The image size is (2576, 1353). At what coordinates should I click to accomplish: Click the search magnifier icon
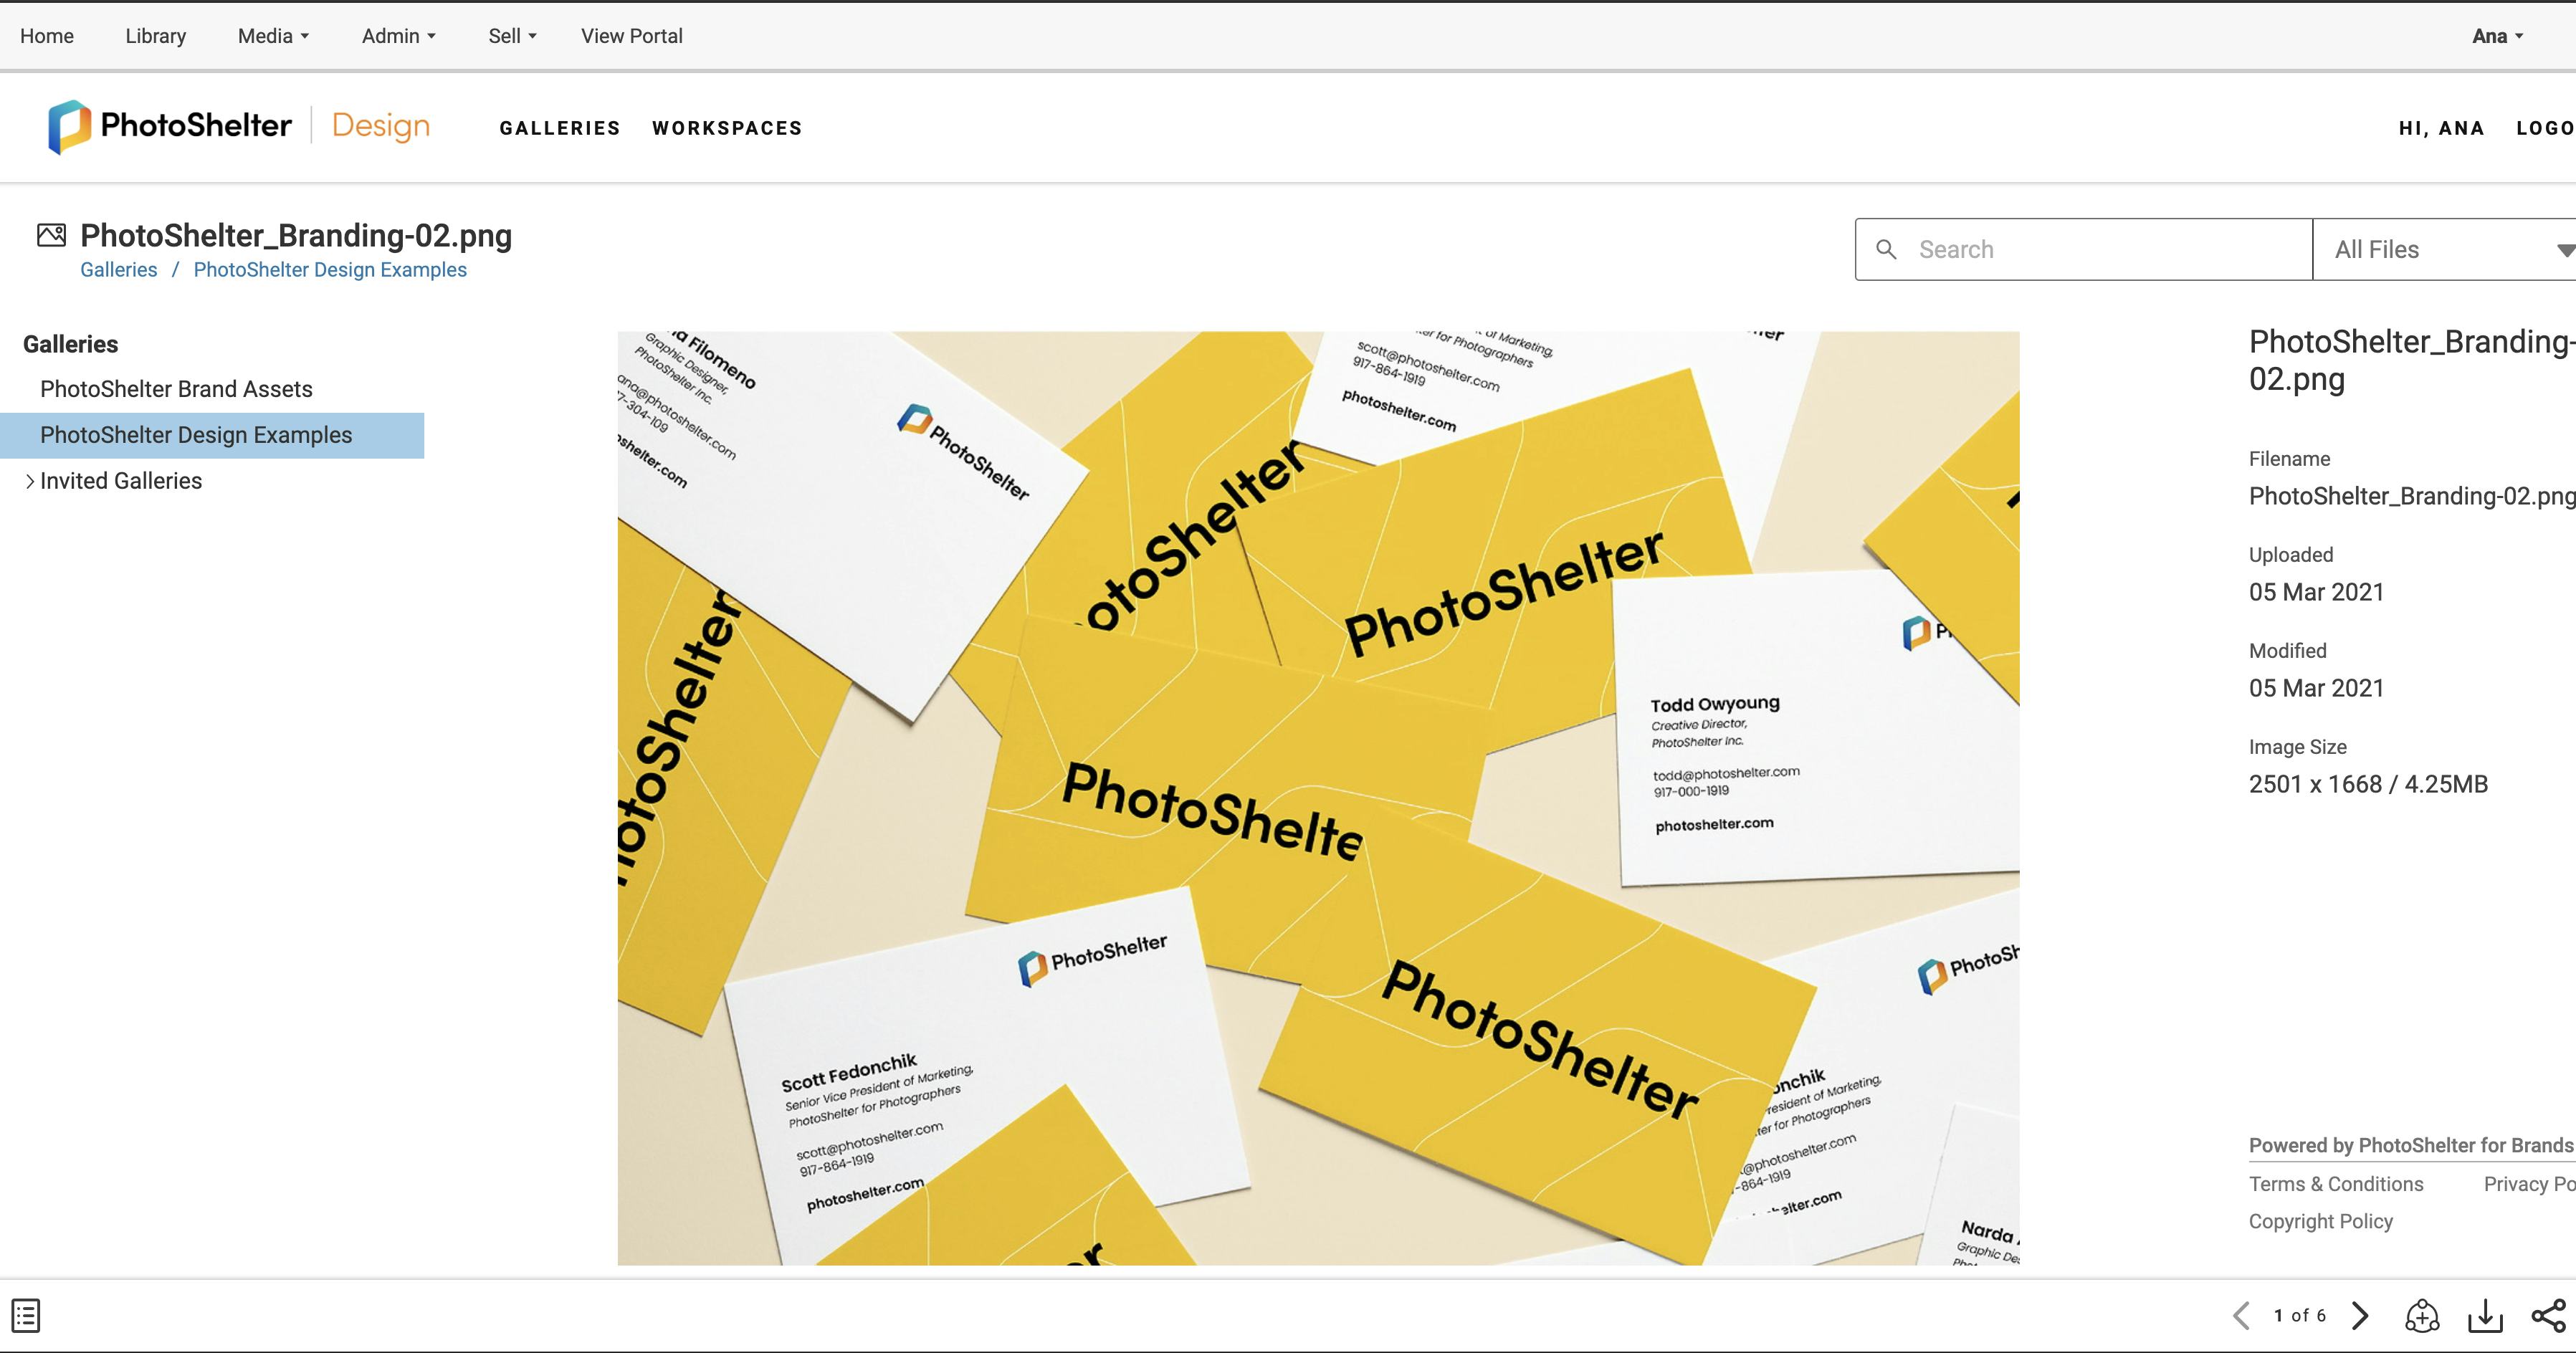[x=1886, y=249]
